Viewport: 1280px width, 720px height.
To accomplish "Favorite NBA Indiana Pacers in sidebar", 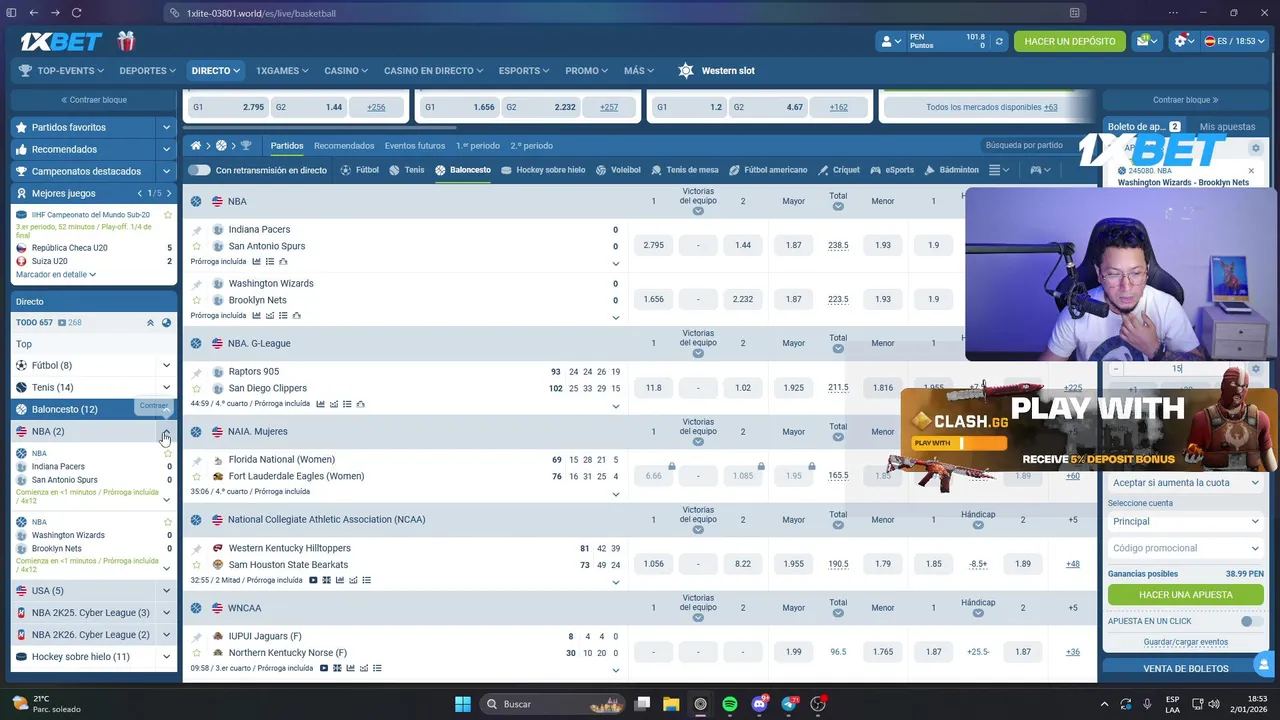I will [168, 454].
